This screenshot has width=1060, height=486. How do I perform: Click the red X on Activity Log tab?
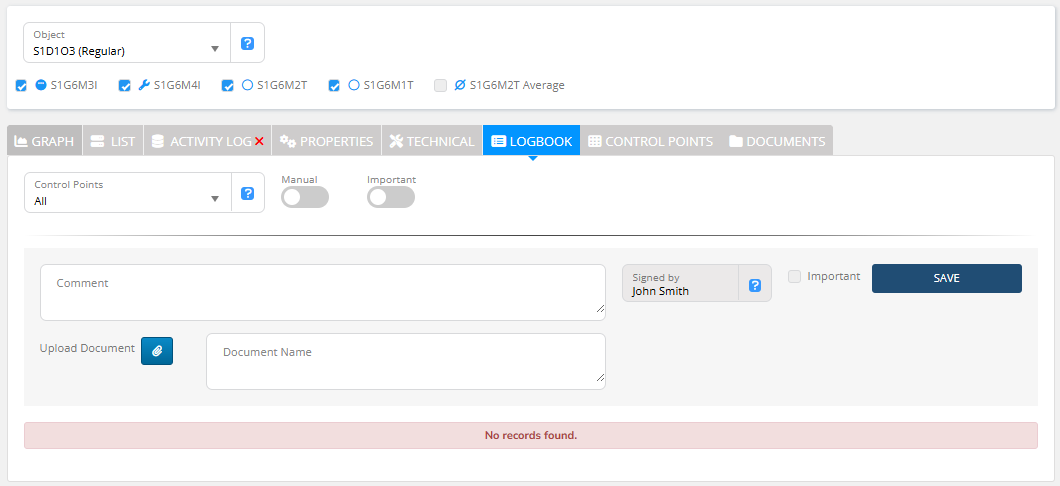259,142
